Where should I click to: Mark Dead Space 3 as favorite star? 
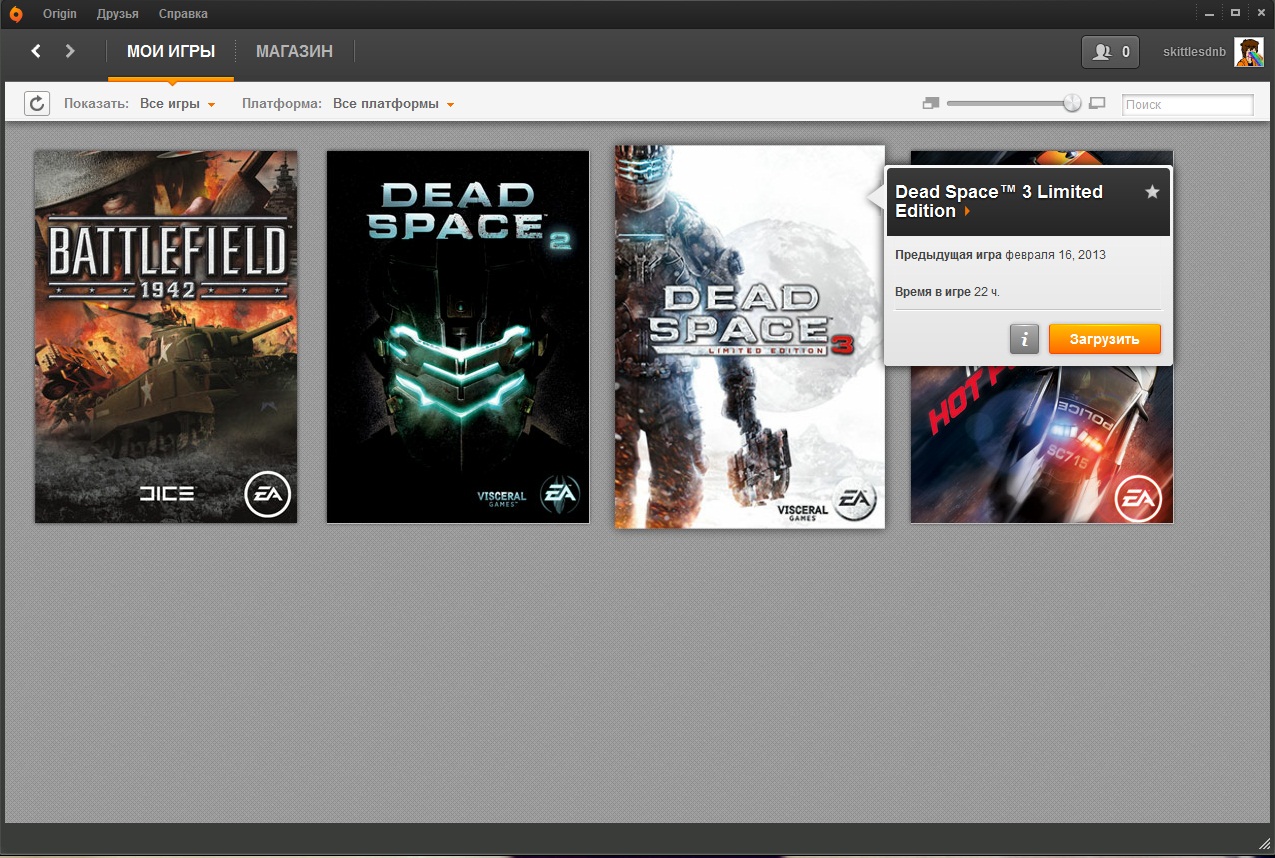[x=1152, y=192]
